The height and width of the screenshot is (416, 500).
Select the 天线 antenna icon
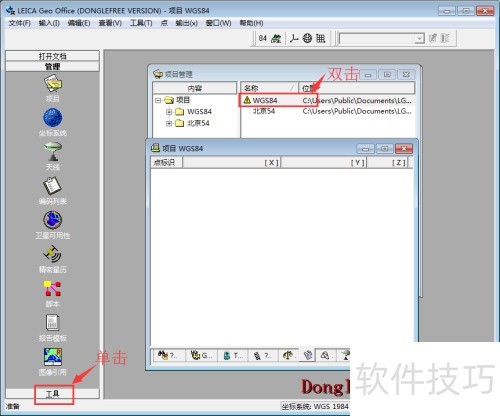(53, 152)
